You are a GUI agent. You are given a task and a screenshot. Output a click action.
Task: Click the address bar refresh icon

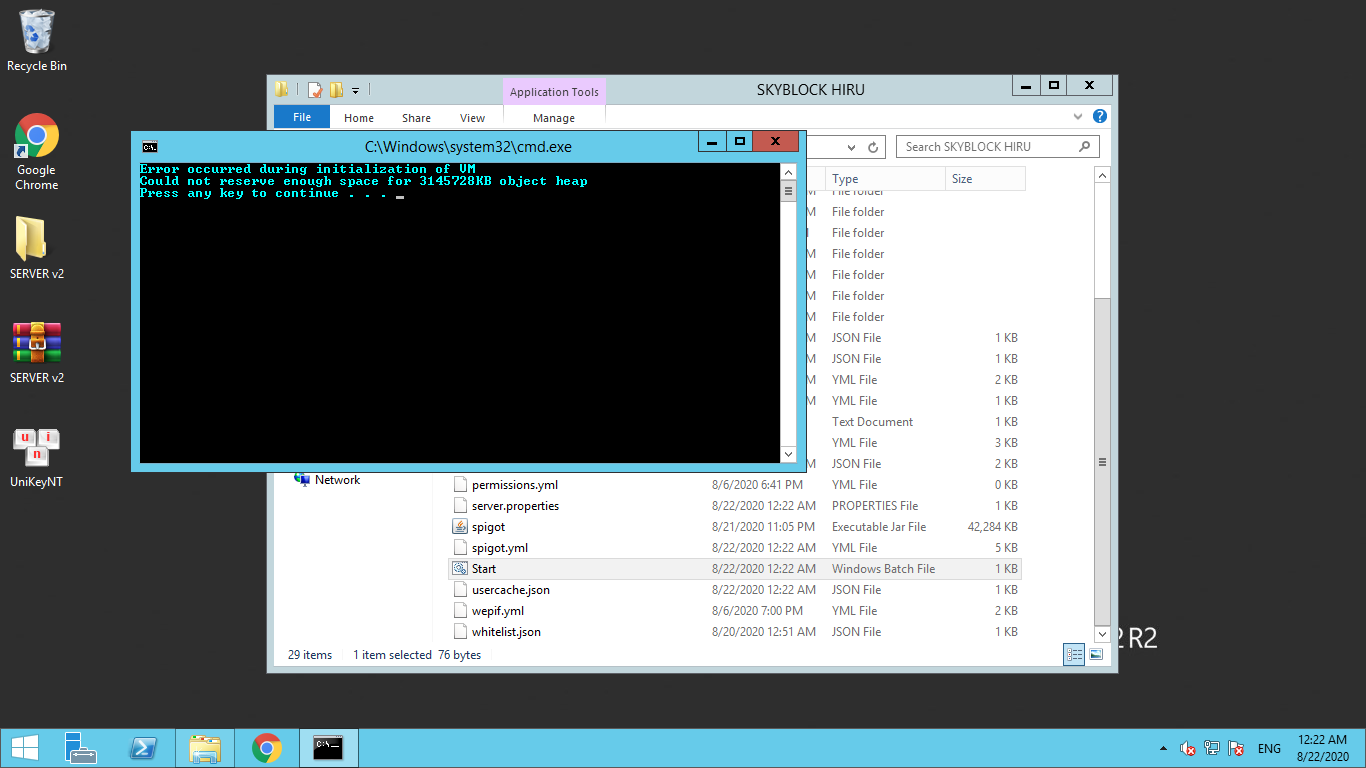point(873,147)
